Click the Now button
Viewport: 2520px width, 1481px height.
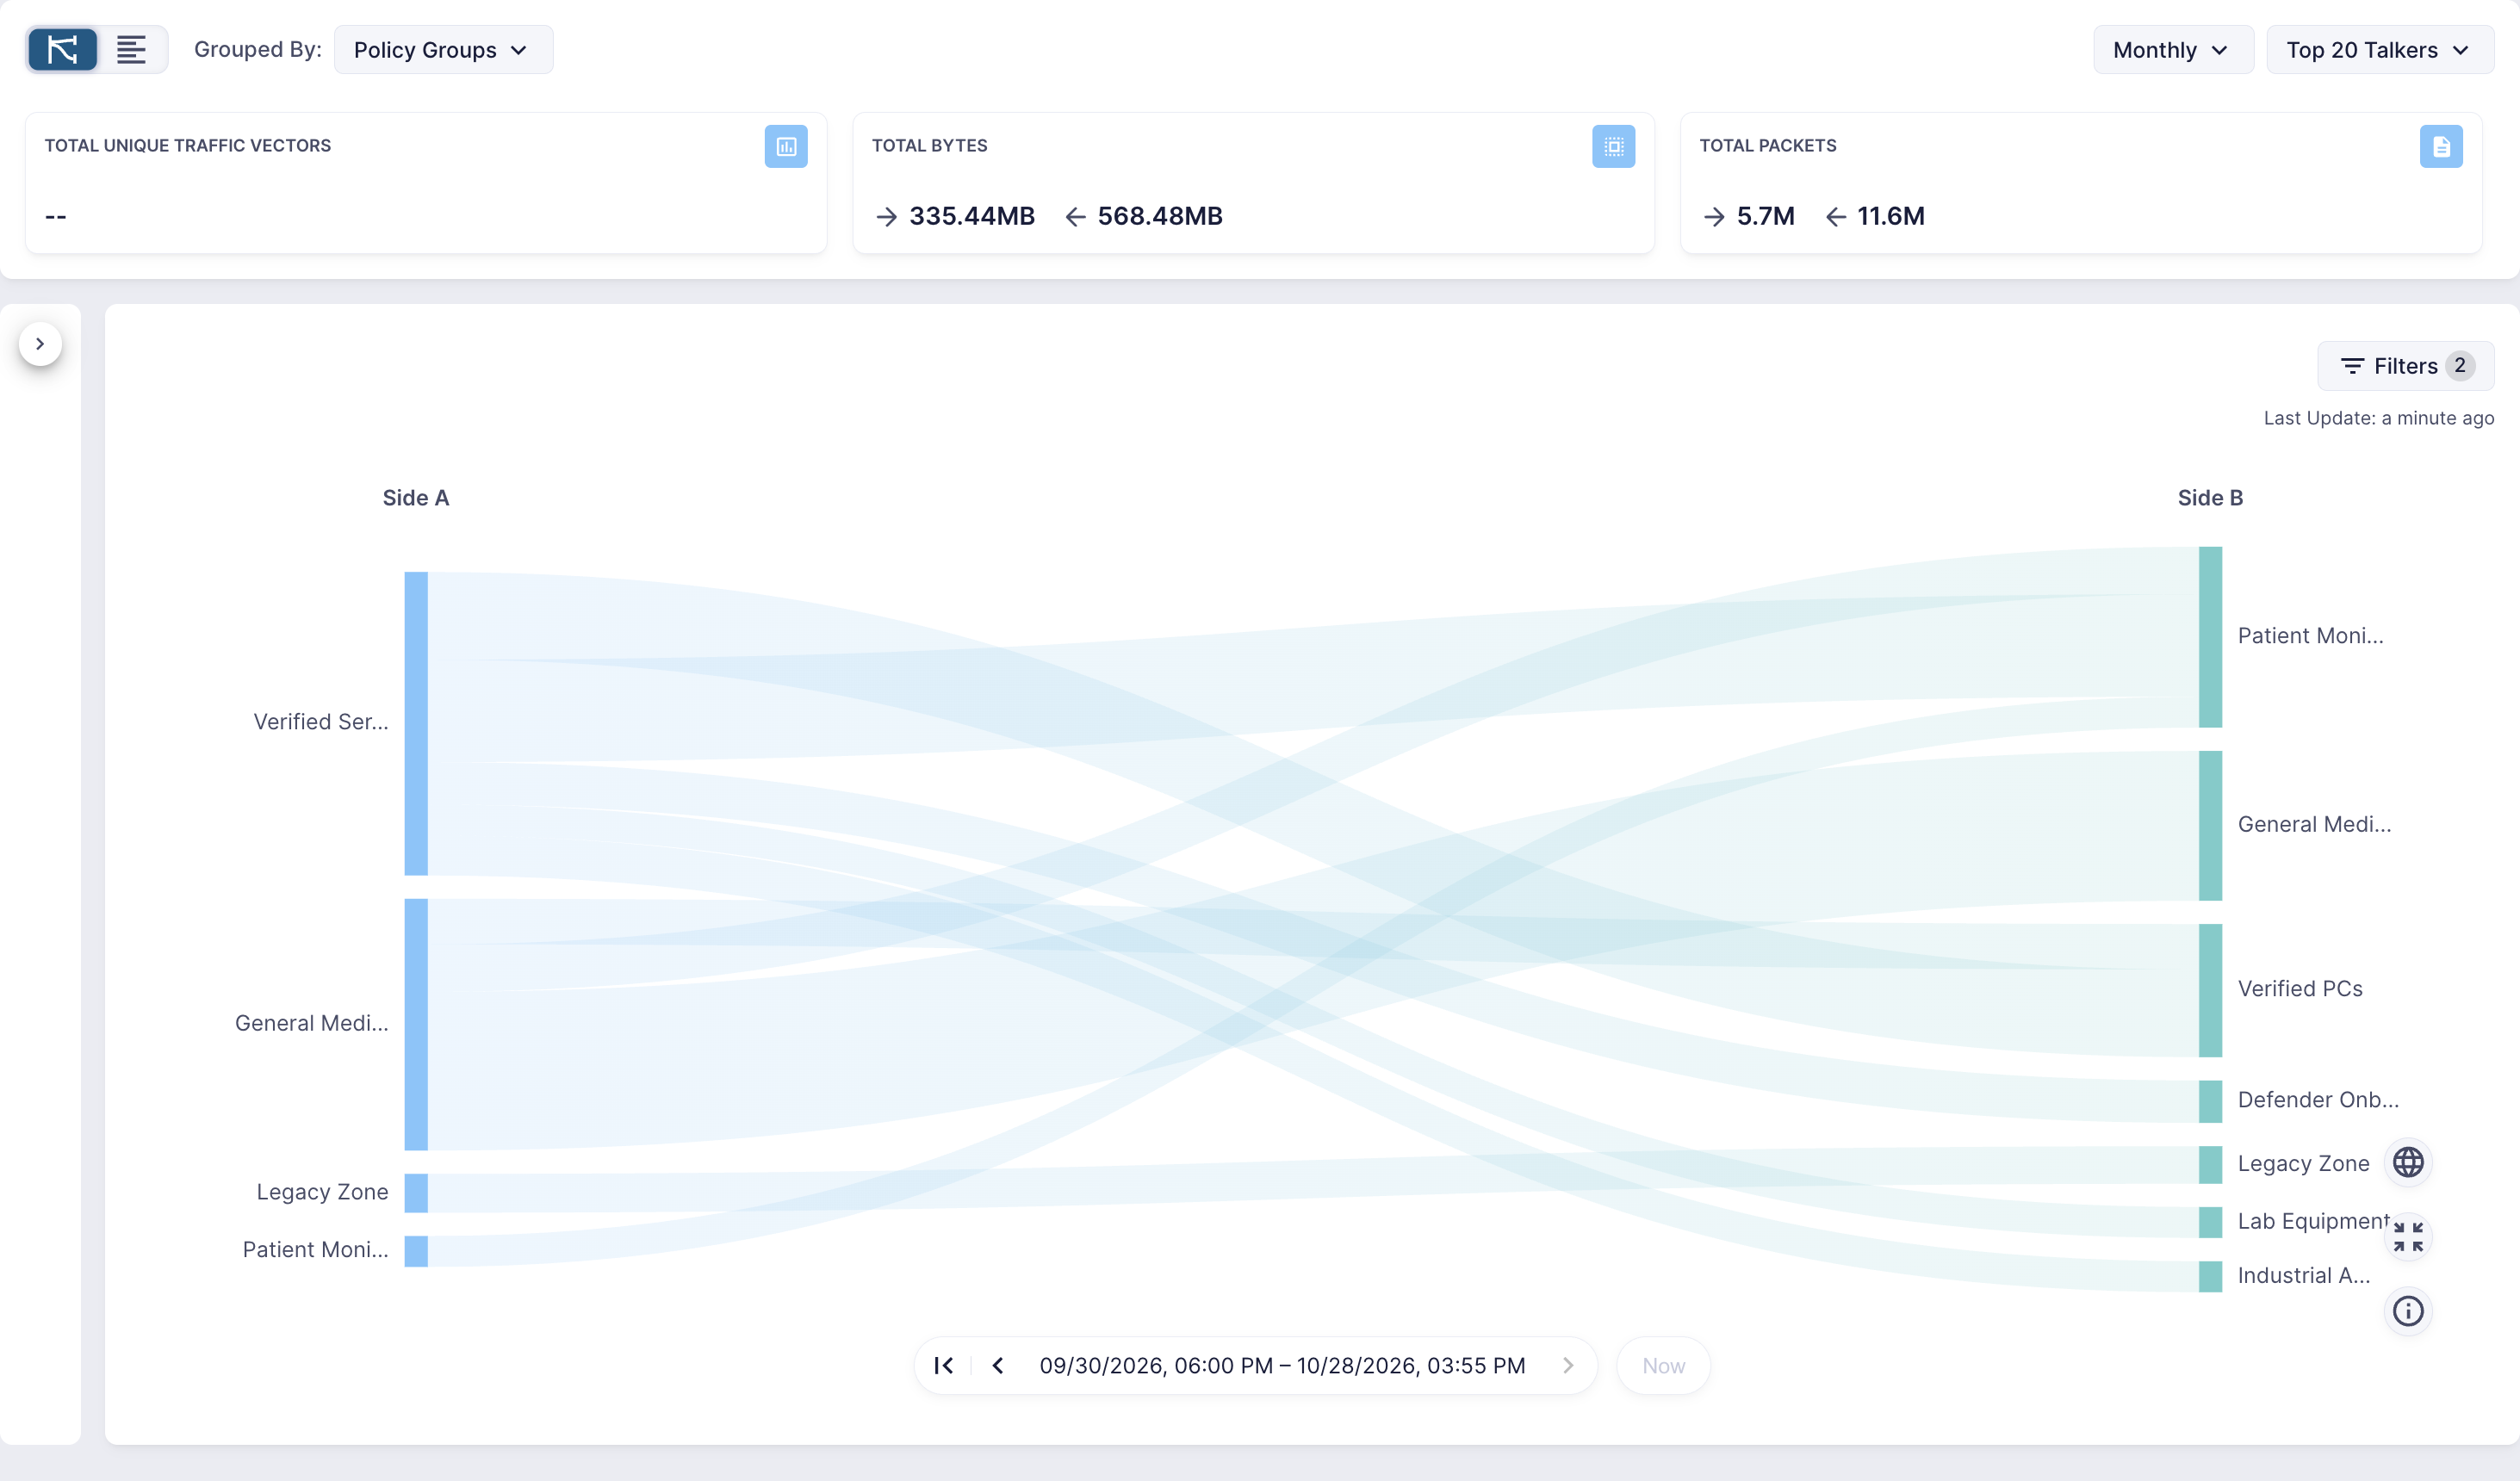tap(1663, 1366)
